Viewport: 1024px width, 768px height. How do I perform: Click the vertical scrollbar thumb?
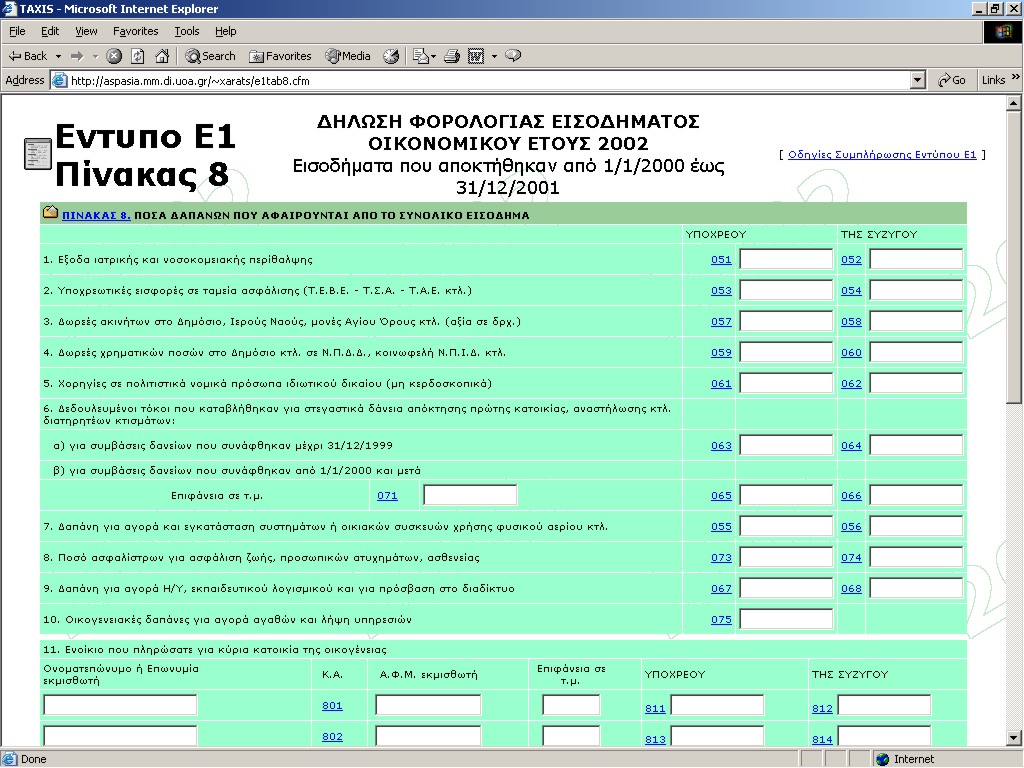[x=1014, y=257]
